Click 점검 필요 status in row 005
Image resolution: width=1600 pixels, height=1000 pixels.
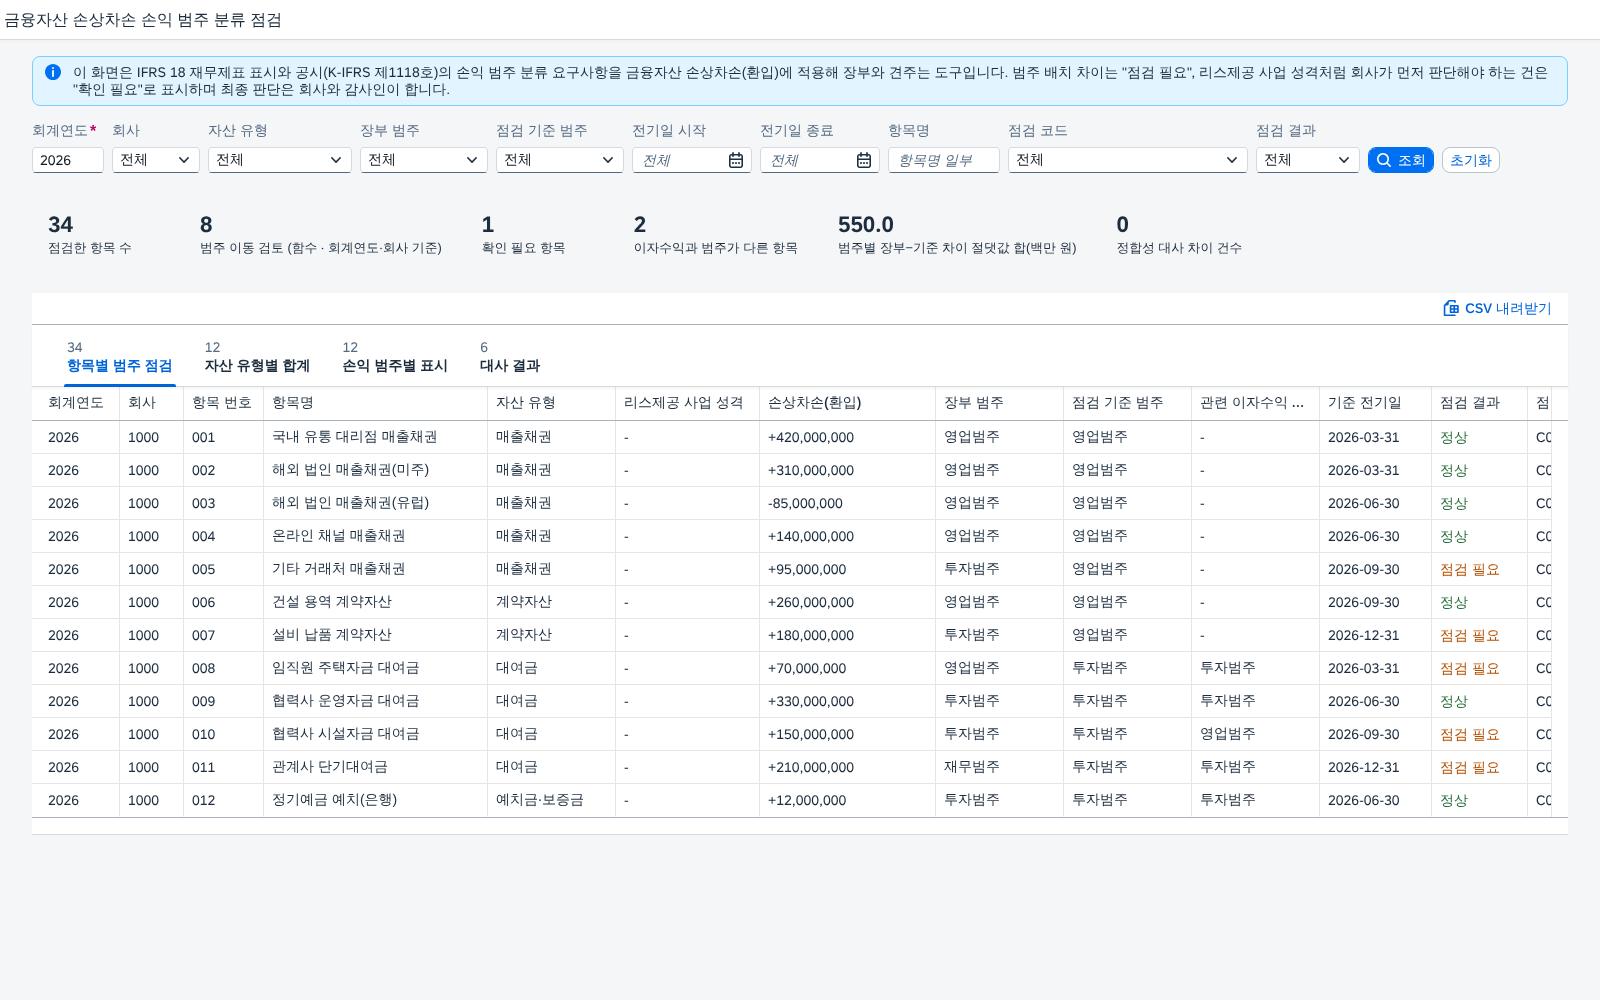[x=1469, y=569]
